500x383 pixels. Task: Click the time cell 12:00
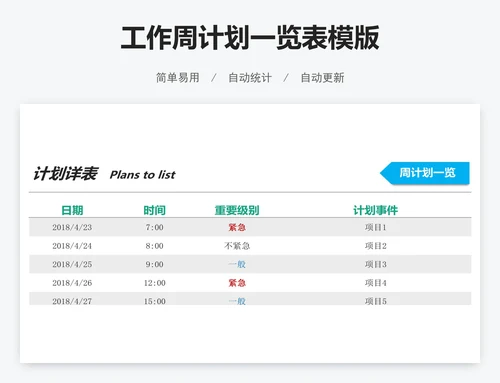(154, 283)
